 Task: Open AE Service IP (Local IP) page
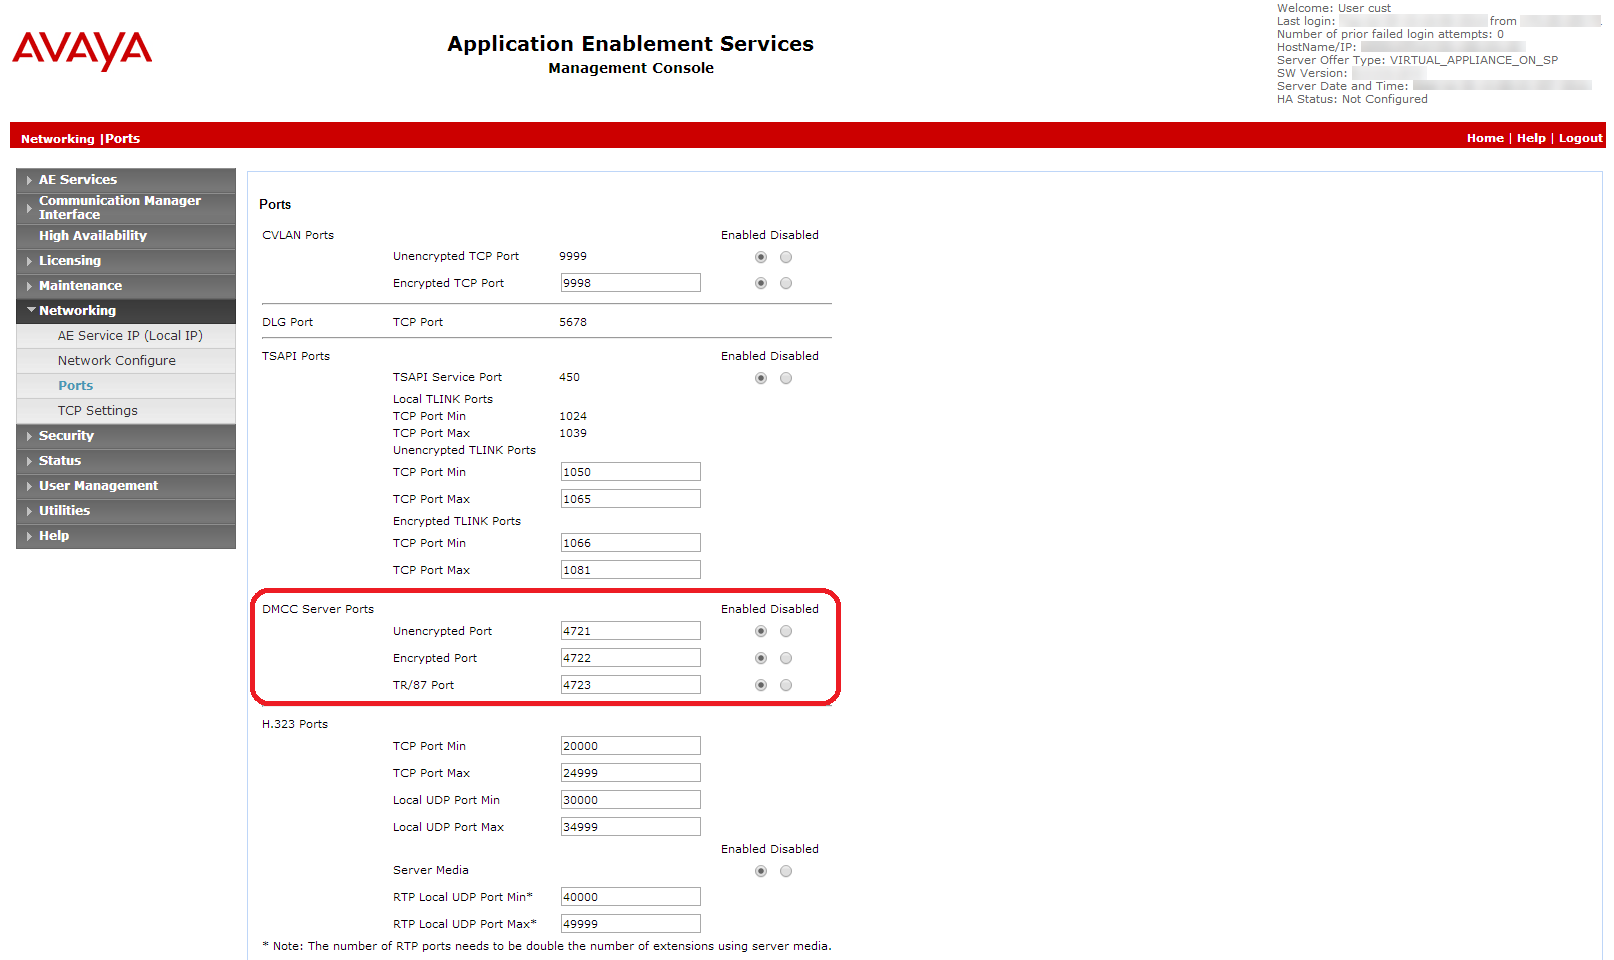coord(126,336)
